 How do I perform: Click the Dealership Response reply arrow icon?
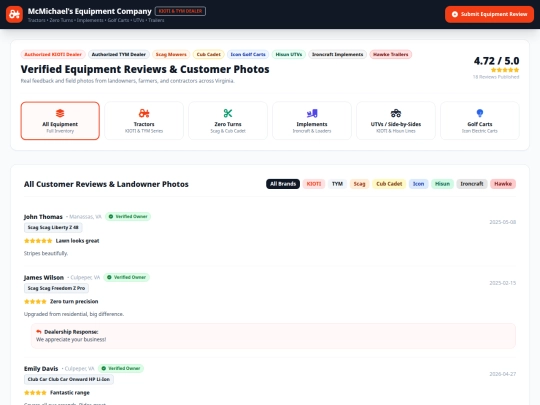coord(39,332)
